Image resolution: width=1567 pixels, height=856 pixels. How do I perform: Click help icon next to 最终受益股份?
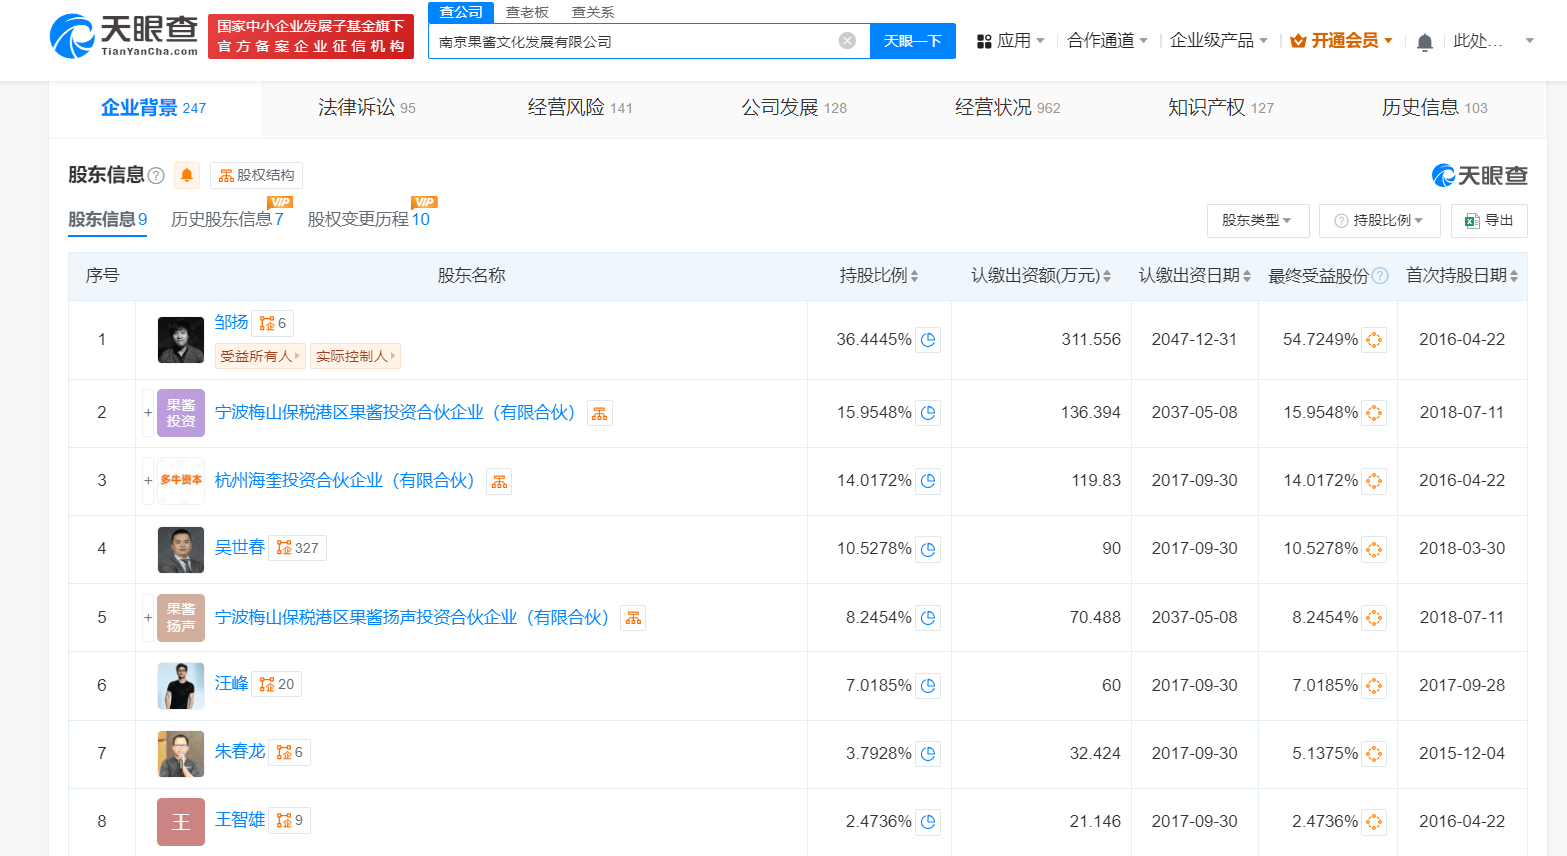click(1380, 276)
